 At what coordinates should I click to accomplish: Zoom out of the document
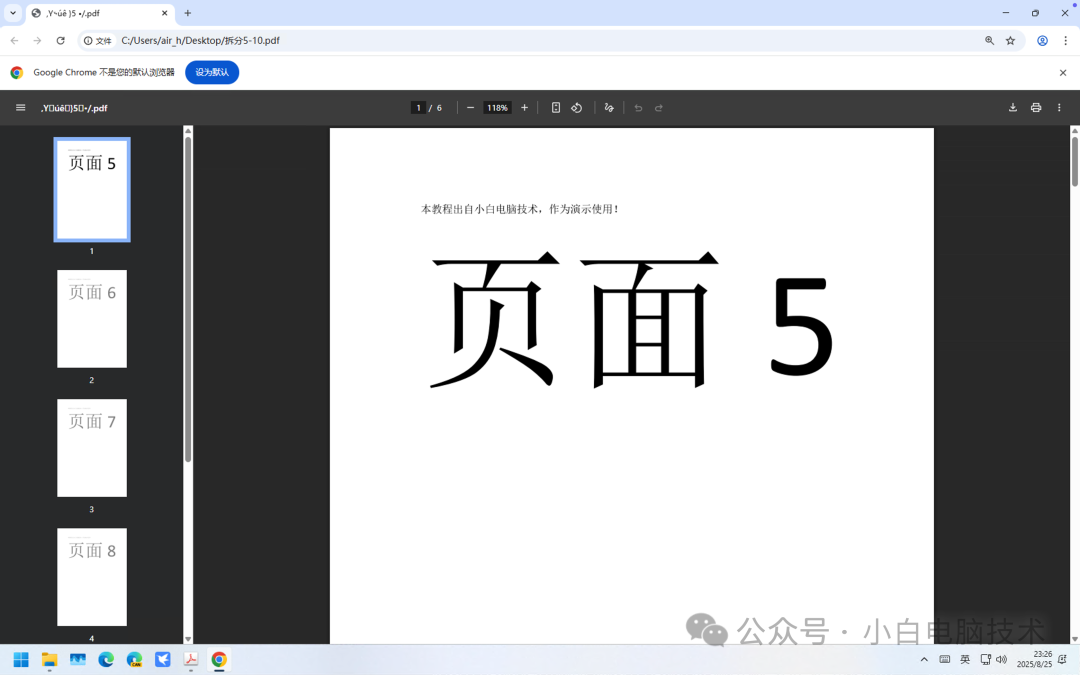click(x=470, y=107)
